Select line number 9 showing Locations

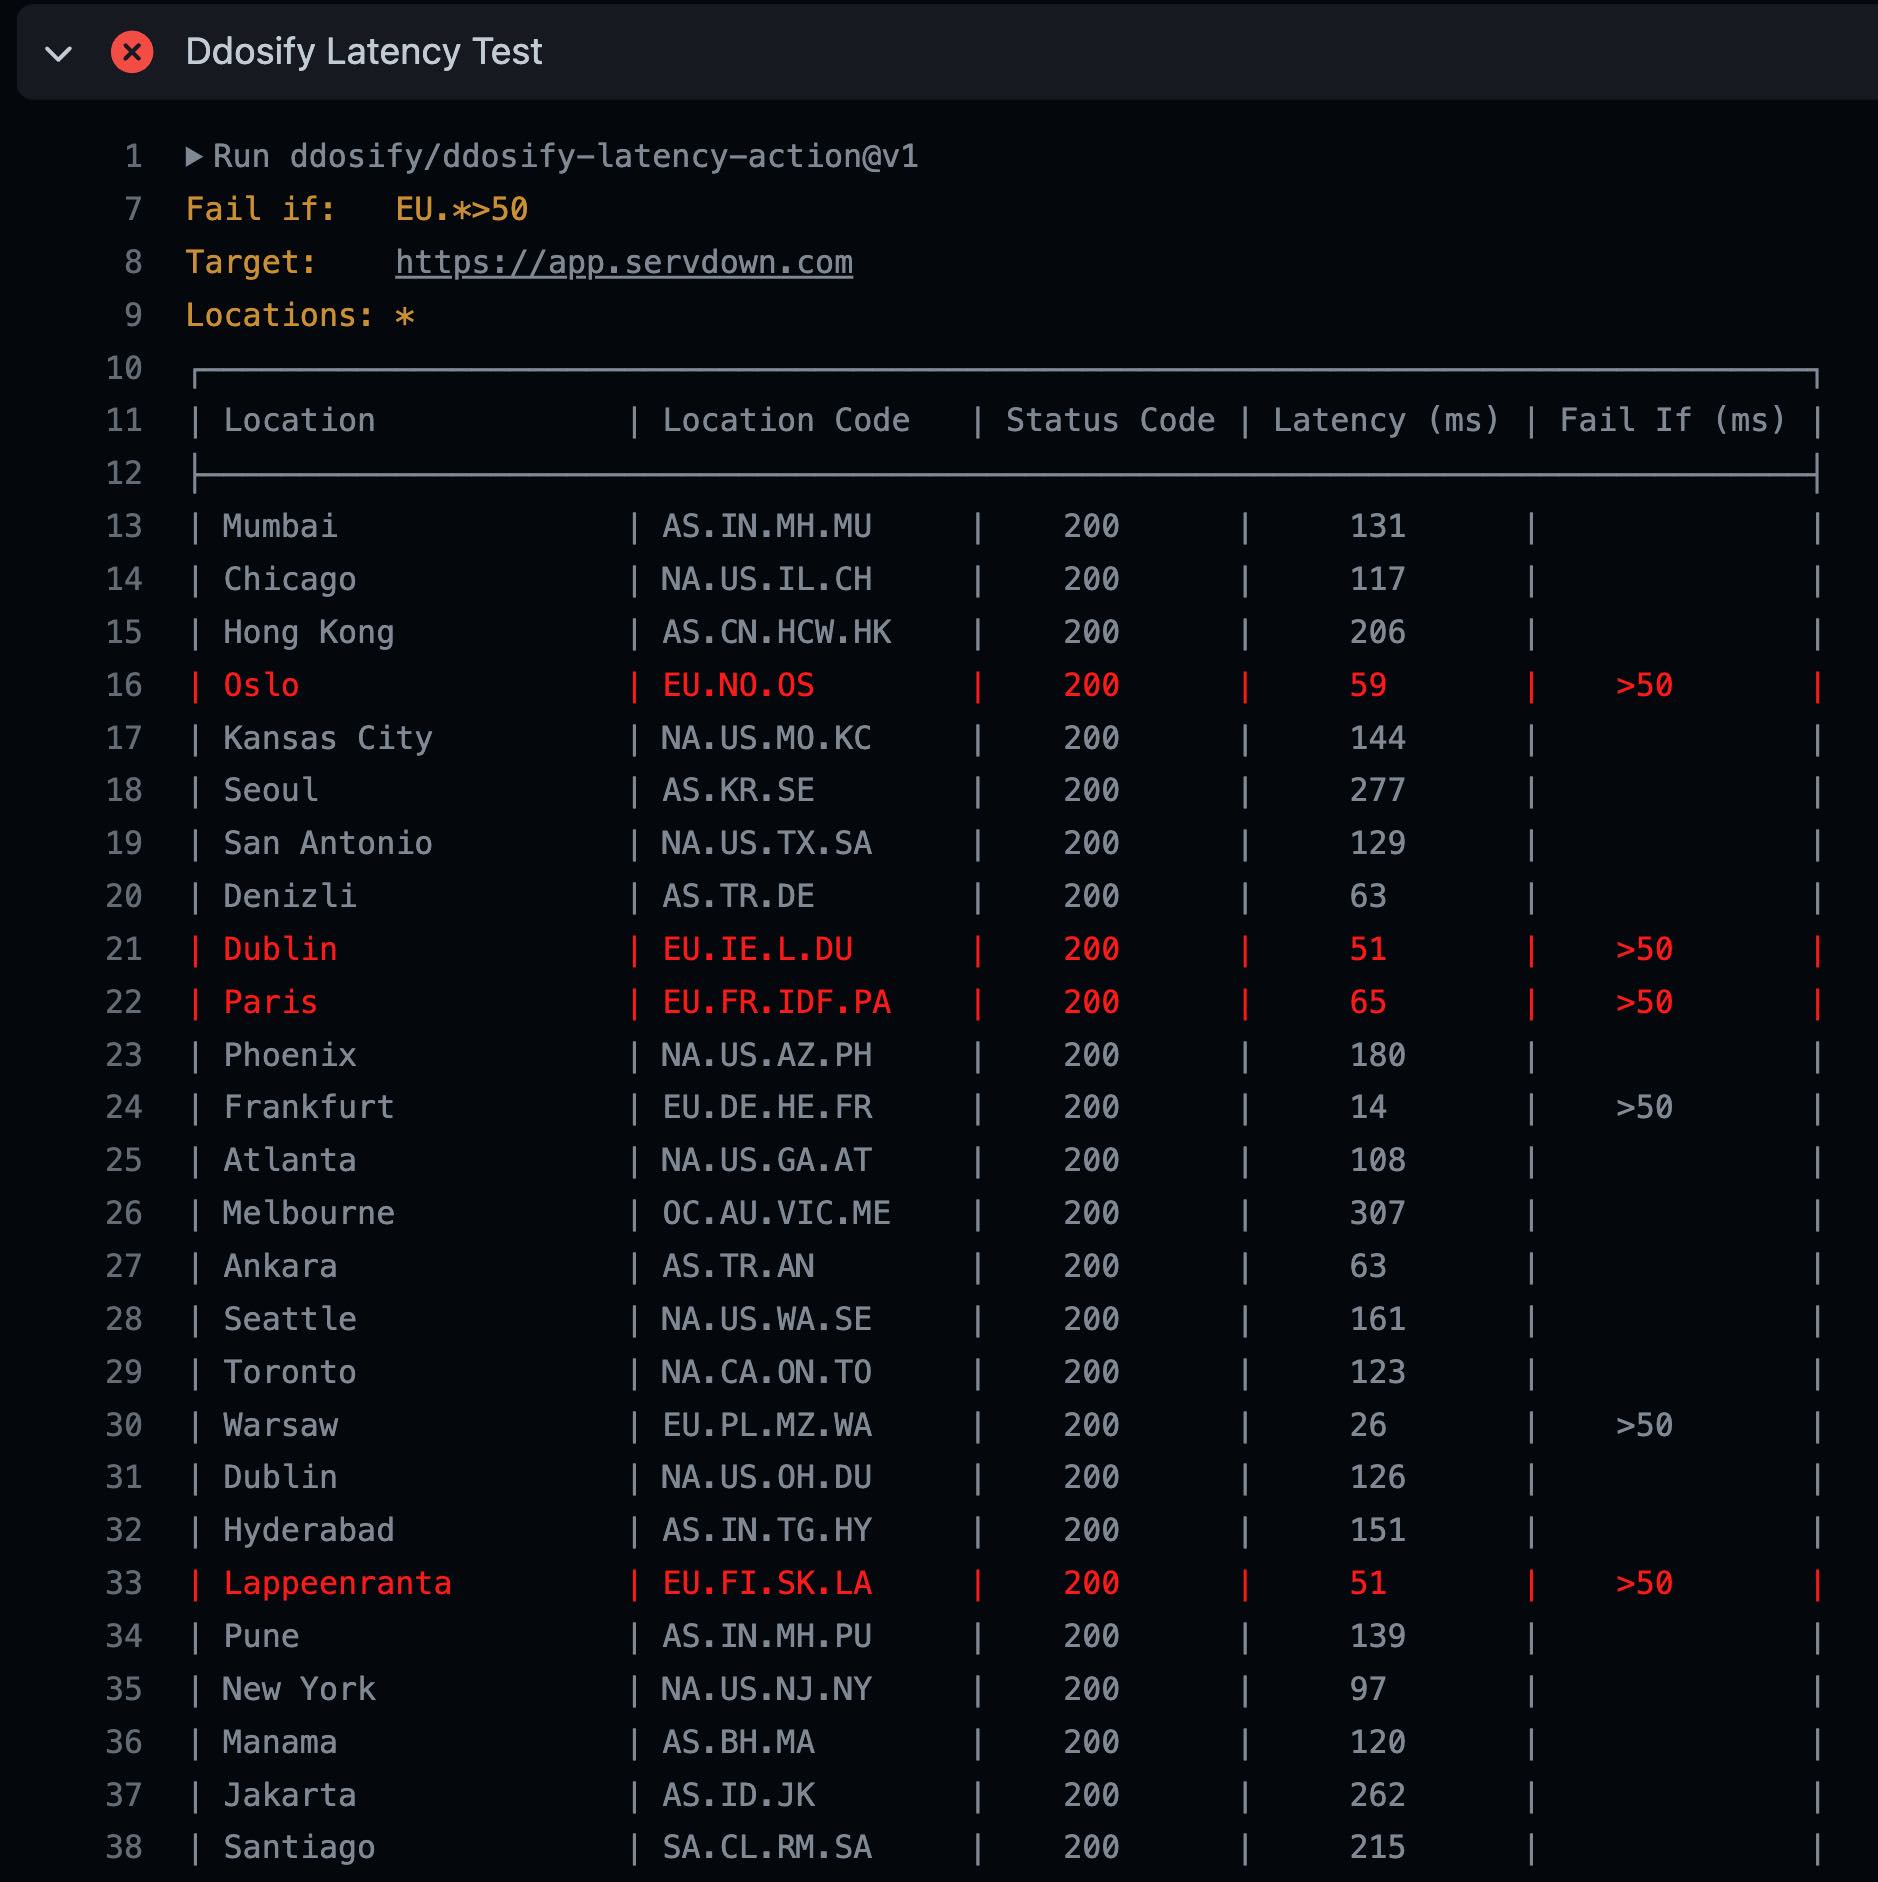(131, 314)
